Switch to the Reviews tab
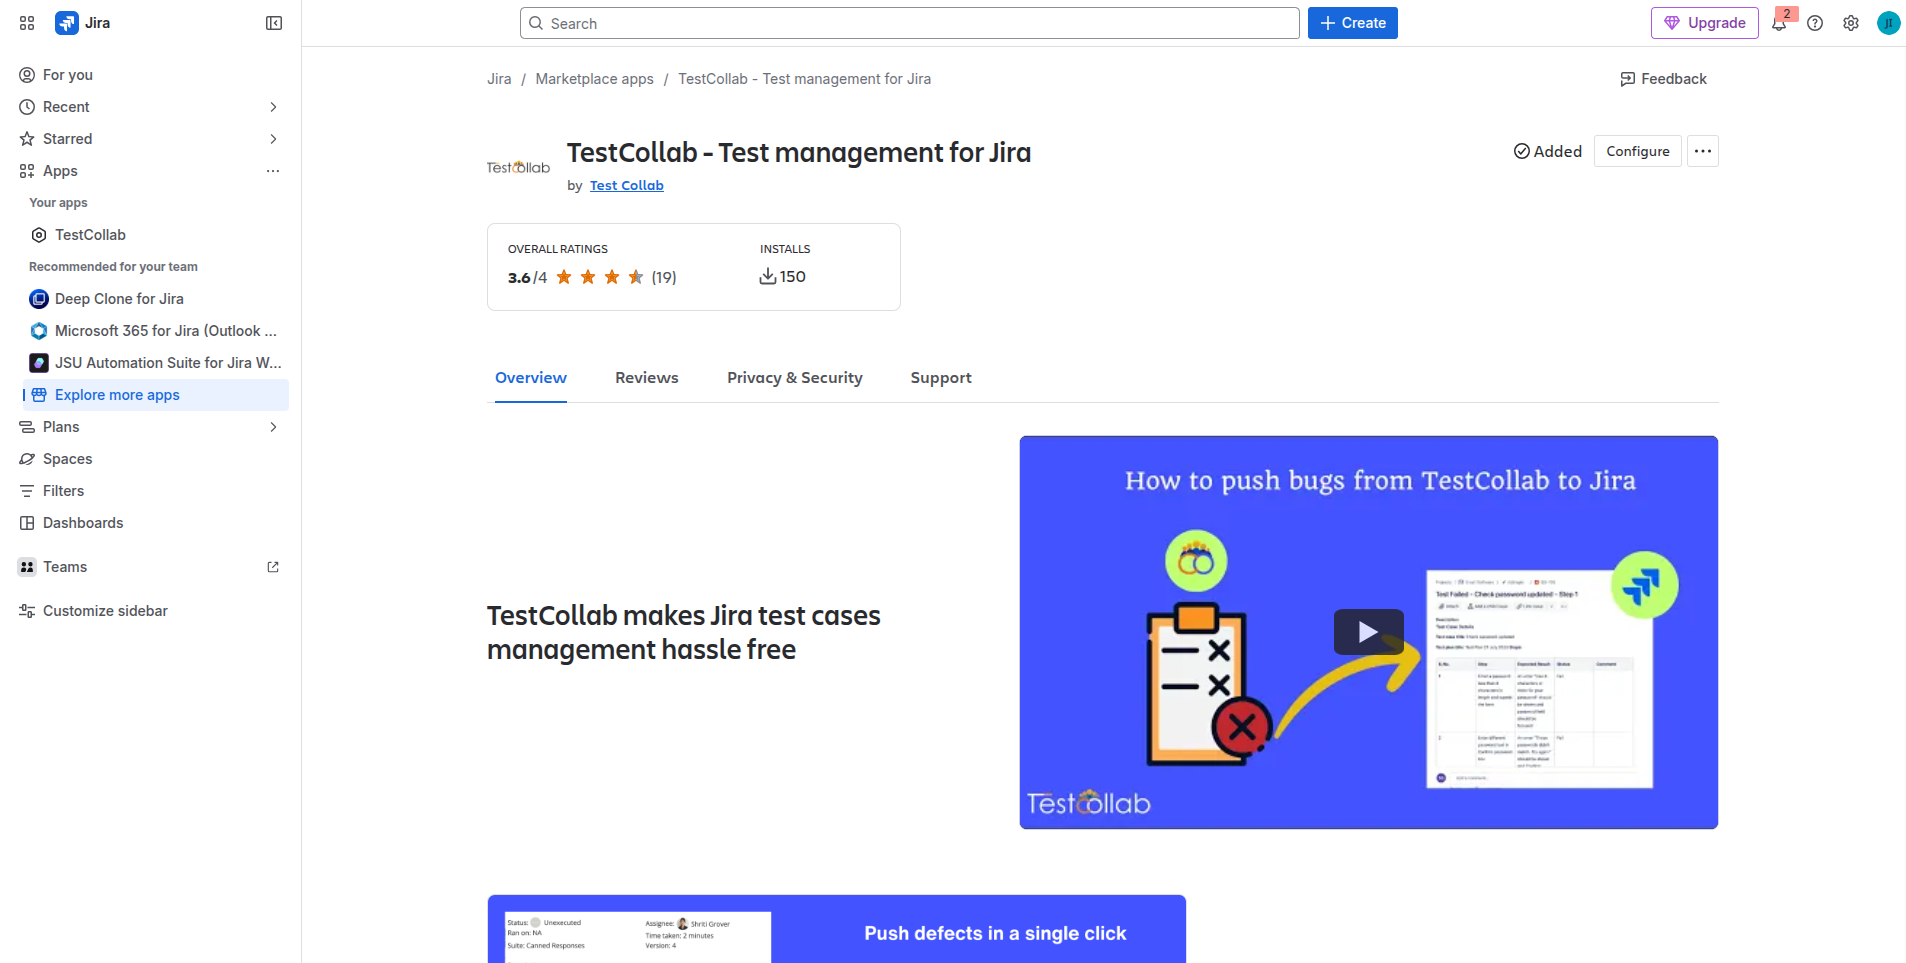Image resolution: width=1906 pixels, height=963 pixels. click(647, 378)
